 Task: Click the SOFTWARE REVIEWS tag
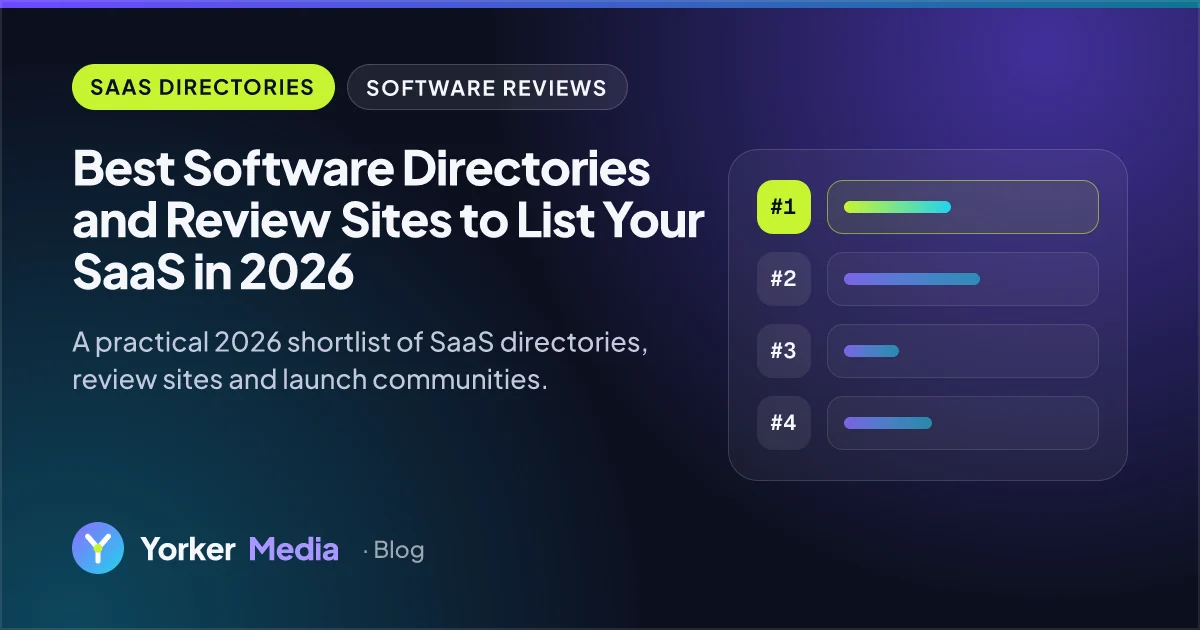click(487, 87)
